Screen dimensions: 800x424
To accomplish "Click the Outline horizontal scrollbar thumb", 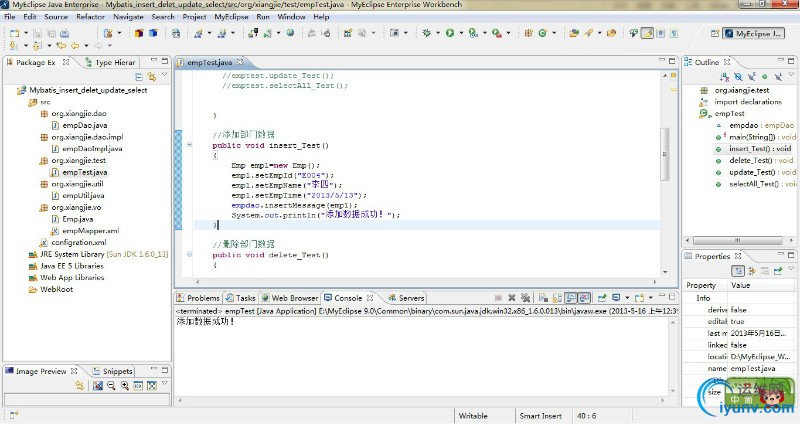I will (737, 240).
